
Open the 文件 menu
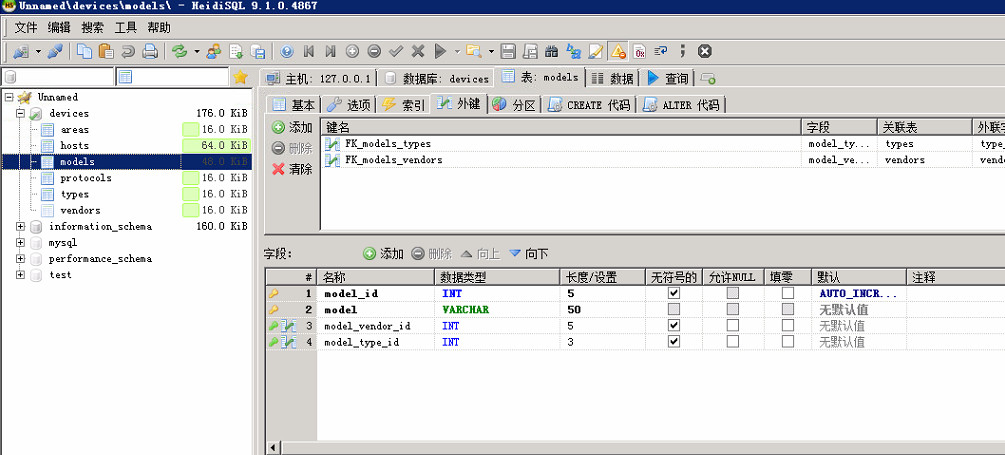click(26, 28)
